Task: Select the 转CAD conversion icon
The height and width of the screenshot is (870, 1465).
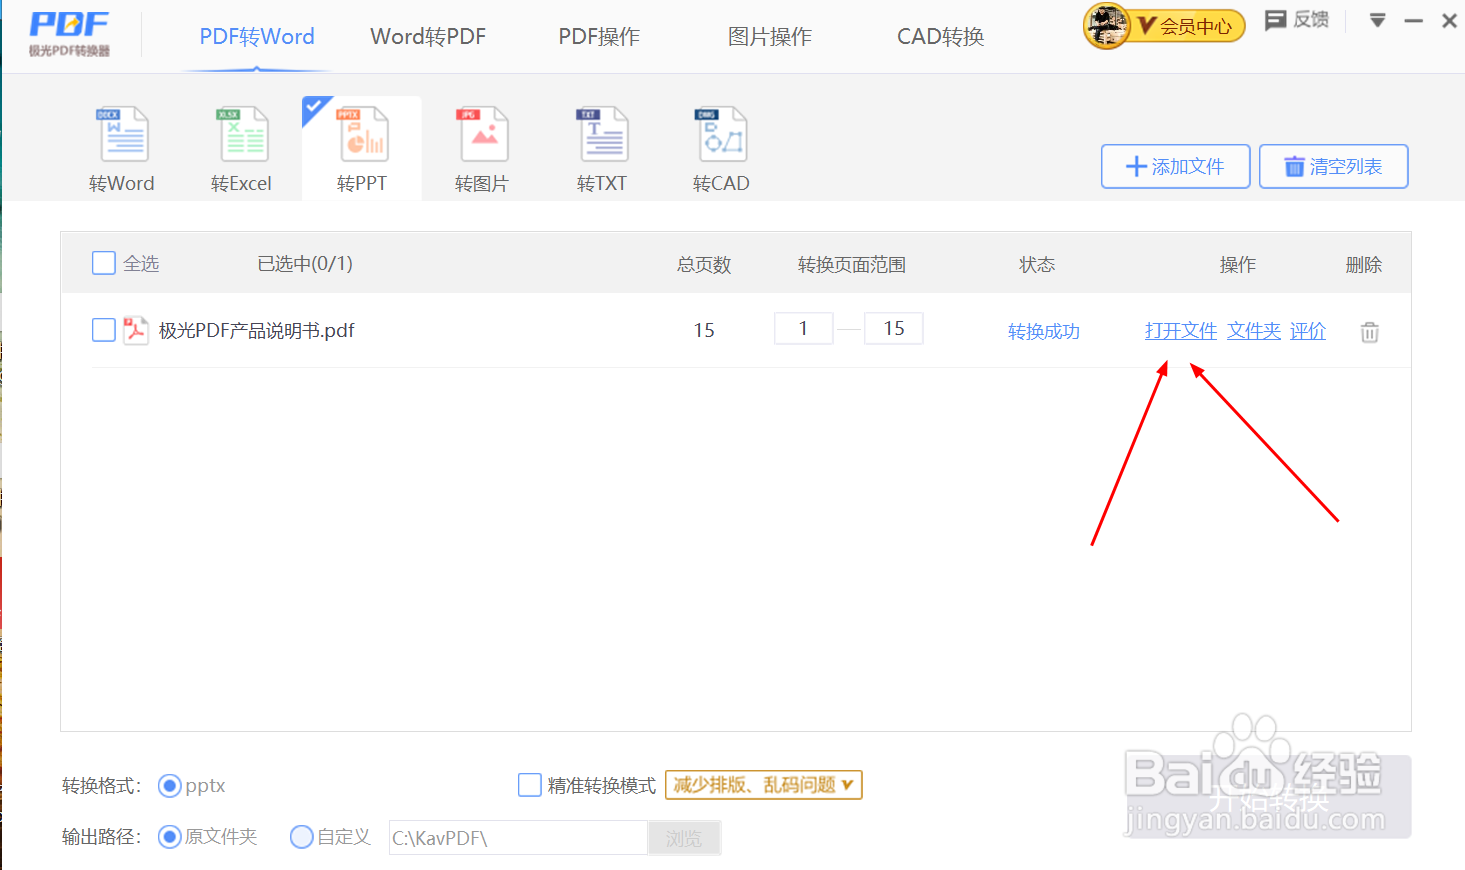Action: pyautogui.click(x=721, y=149)
